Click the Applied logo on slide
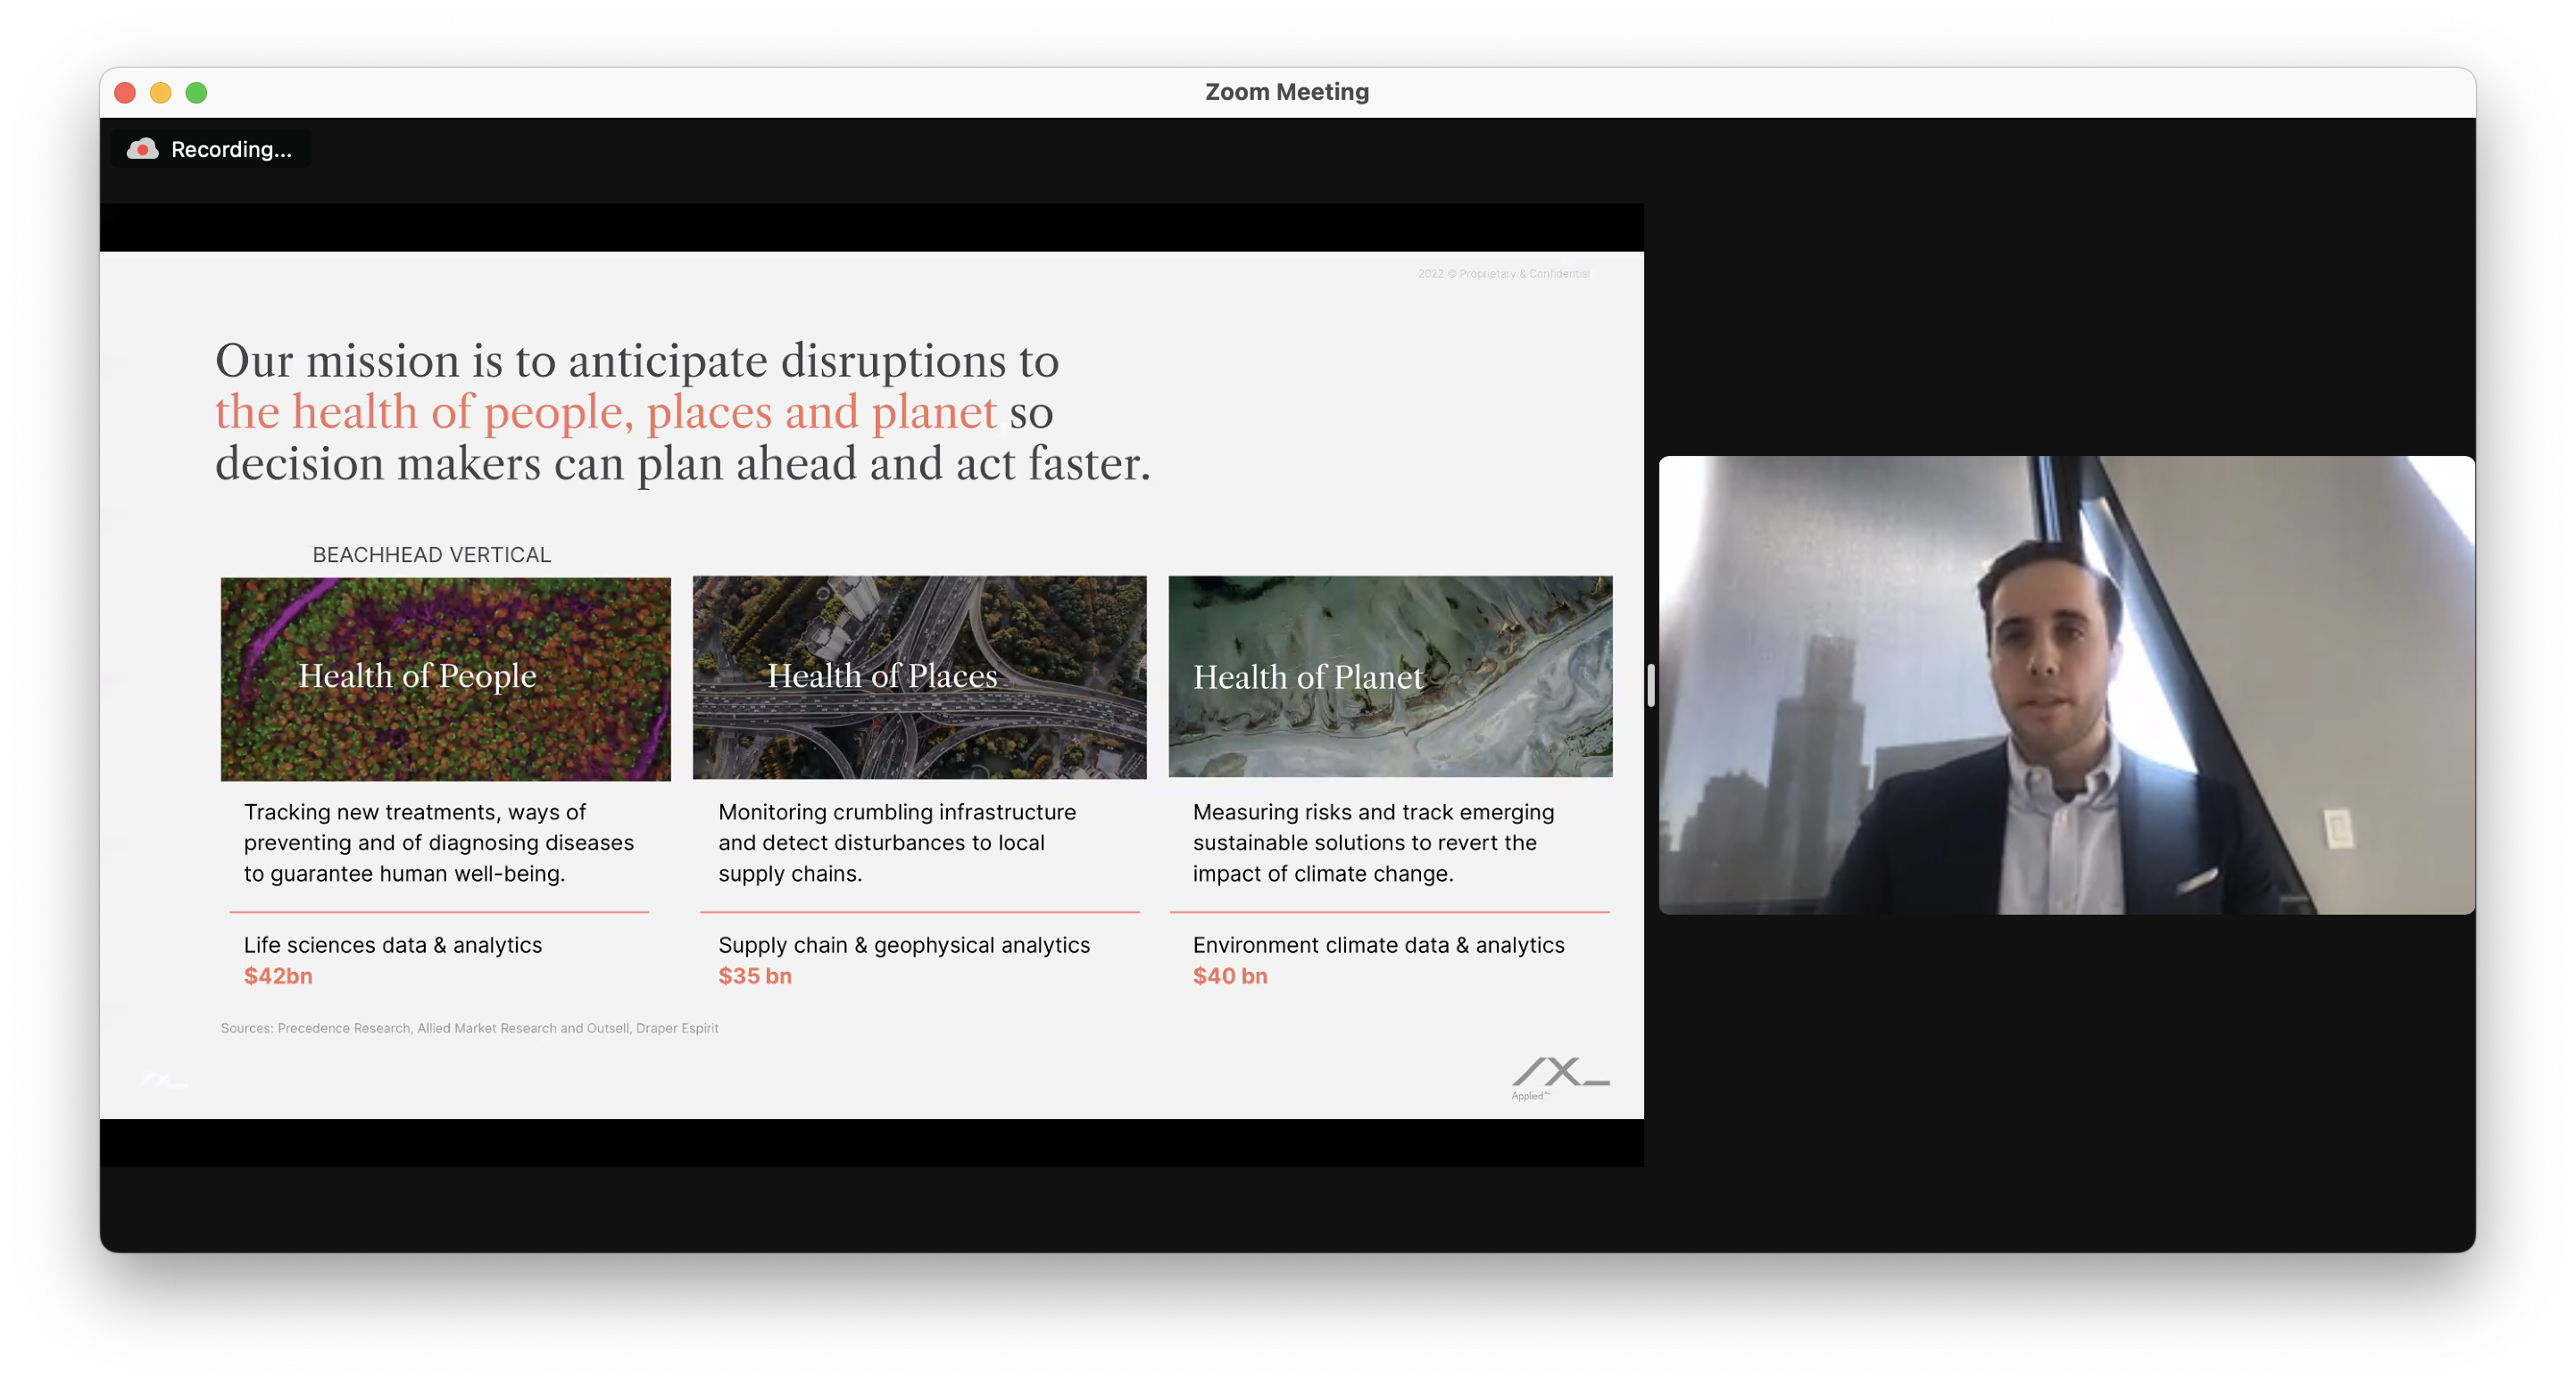This screenshot has height=1385, width=2576. (x=1559, y=1076)
